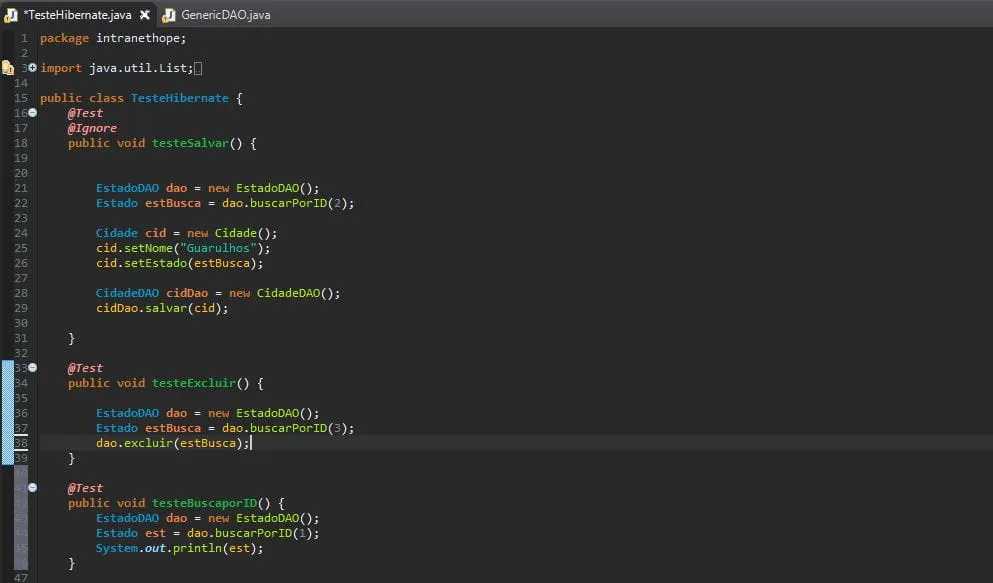Click the @Test annotation above testeSalvar
993x583 pixels.
85,112
